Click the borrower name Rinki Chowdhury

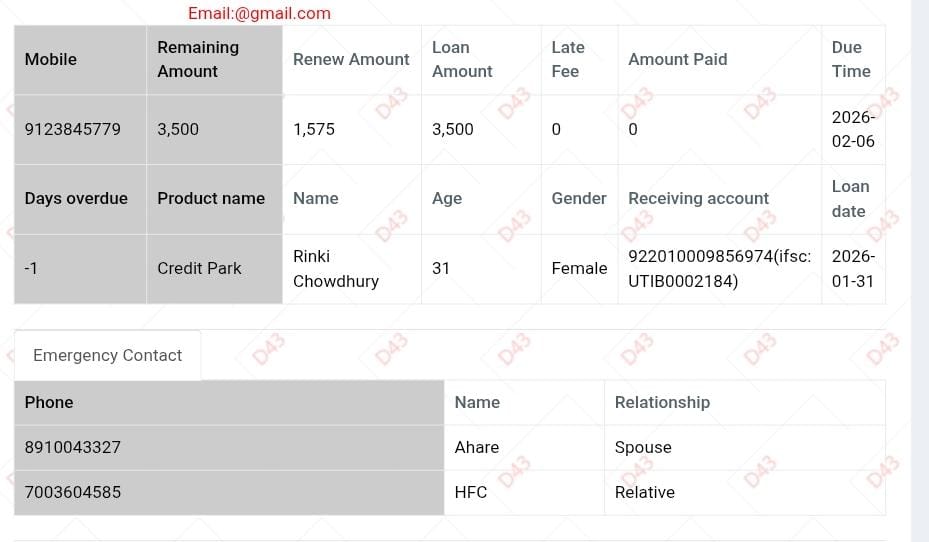pyautogui.click(x=335, y=268)
